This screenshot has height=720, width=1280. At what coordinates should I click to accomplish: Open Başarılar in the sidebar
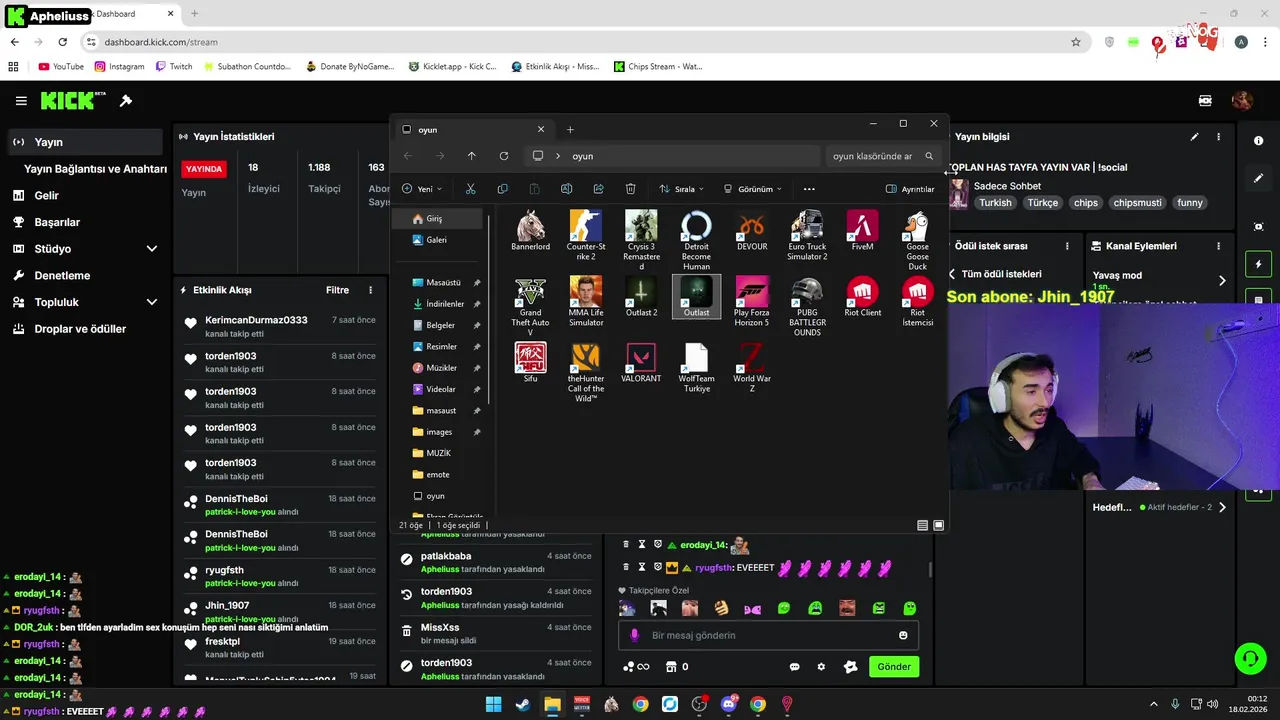pos(85,222)
